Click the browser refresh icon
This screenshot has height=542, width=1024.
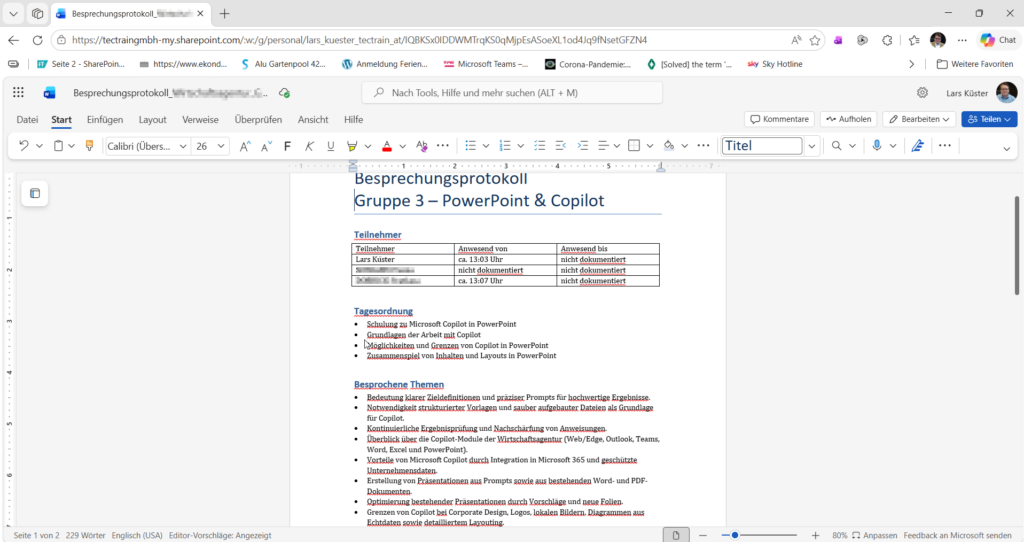[37, 40]
